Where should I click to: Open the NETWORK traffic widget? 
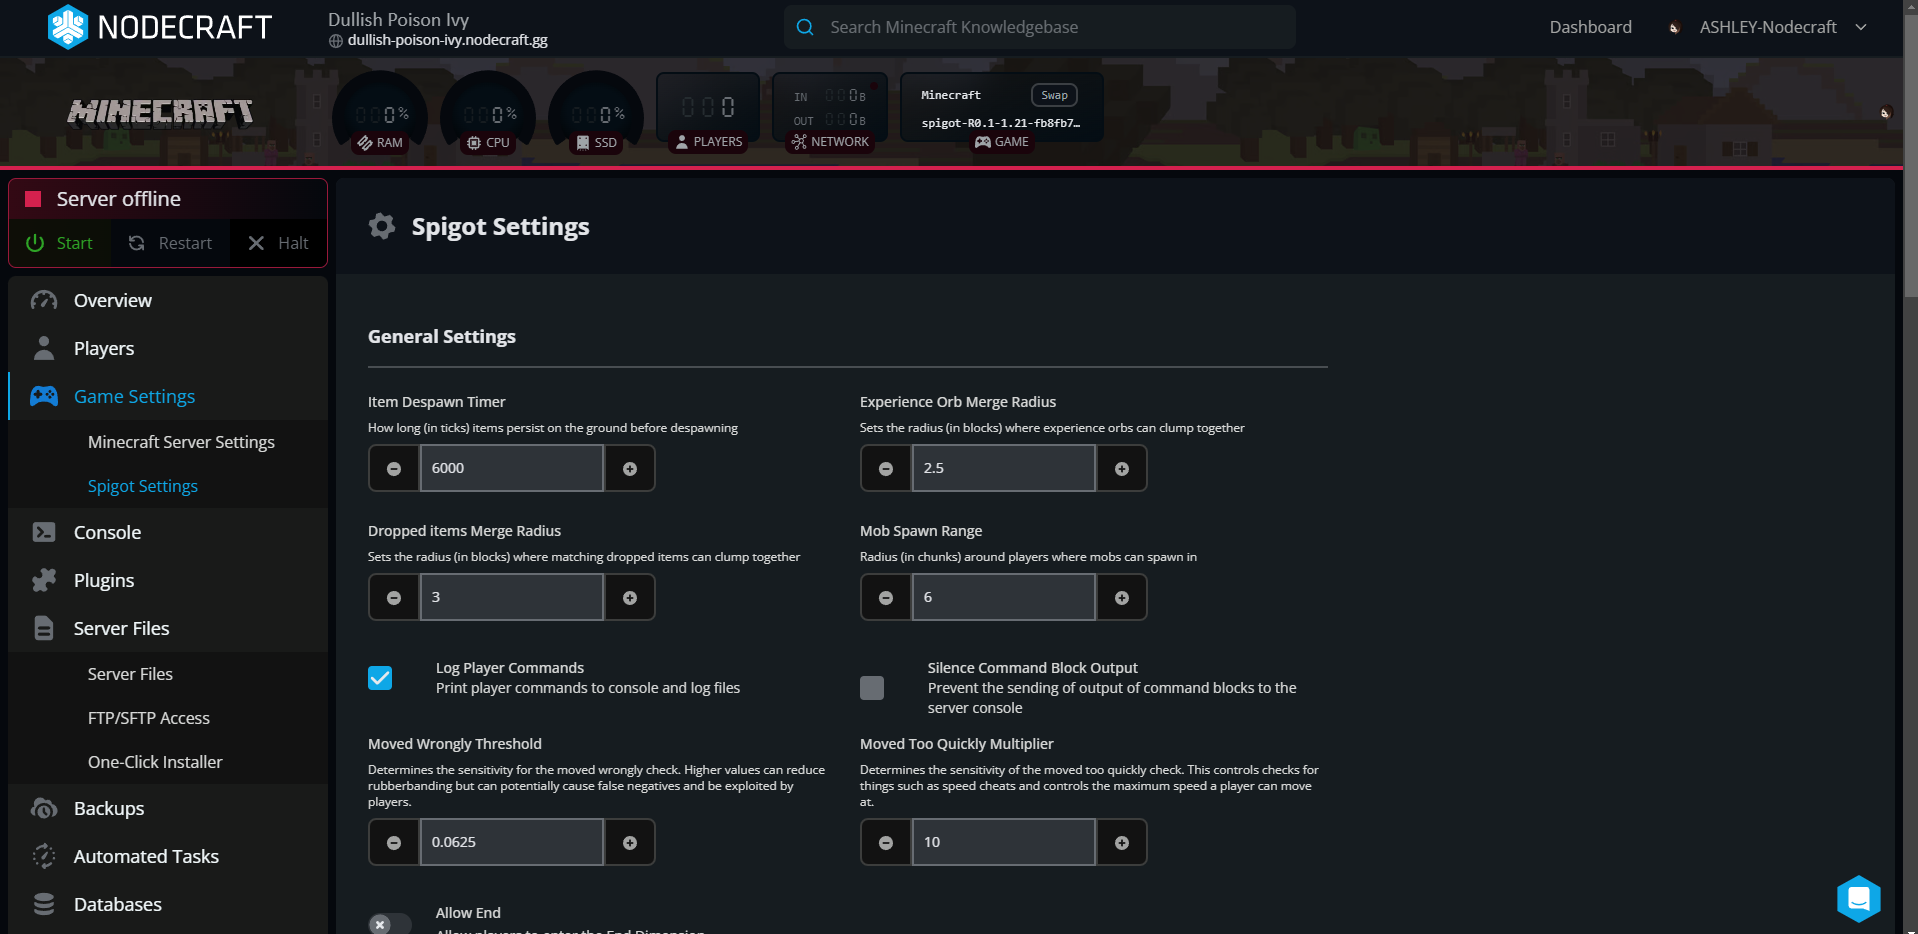pos(830,113)
